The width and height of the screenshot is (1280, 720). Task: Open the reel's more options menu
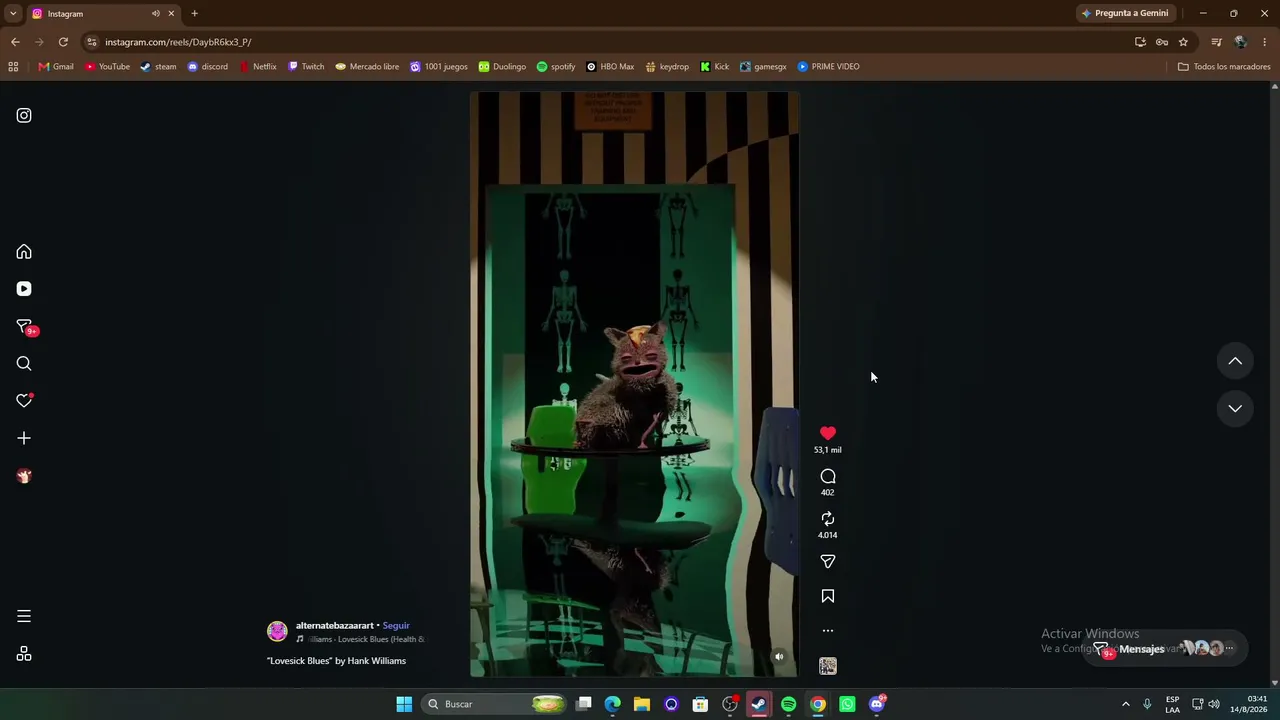[x=828, y=631]
